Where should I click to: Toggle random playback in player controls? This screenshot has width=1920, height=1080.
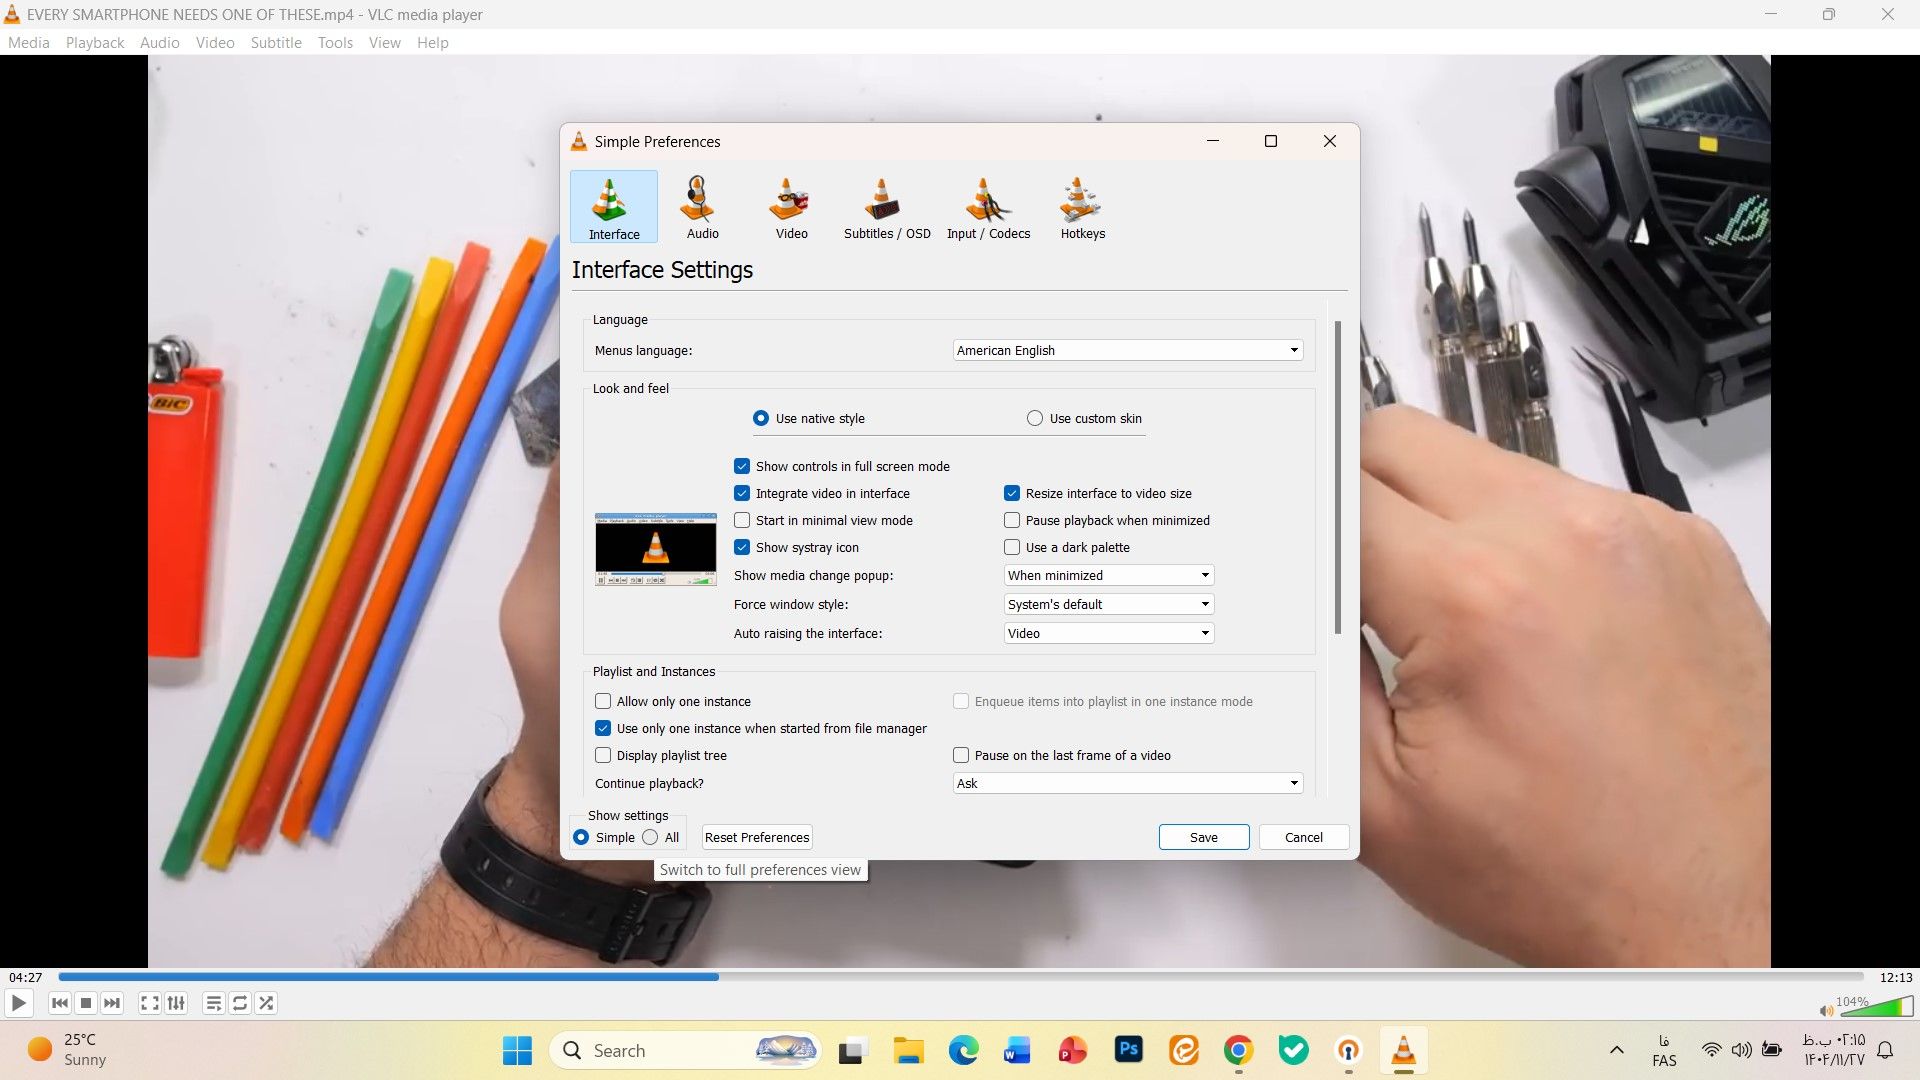[266, 1003]
